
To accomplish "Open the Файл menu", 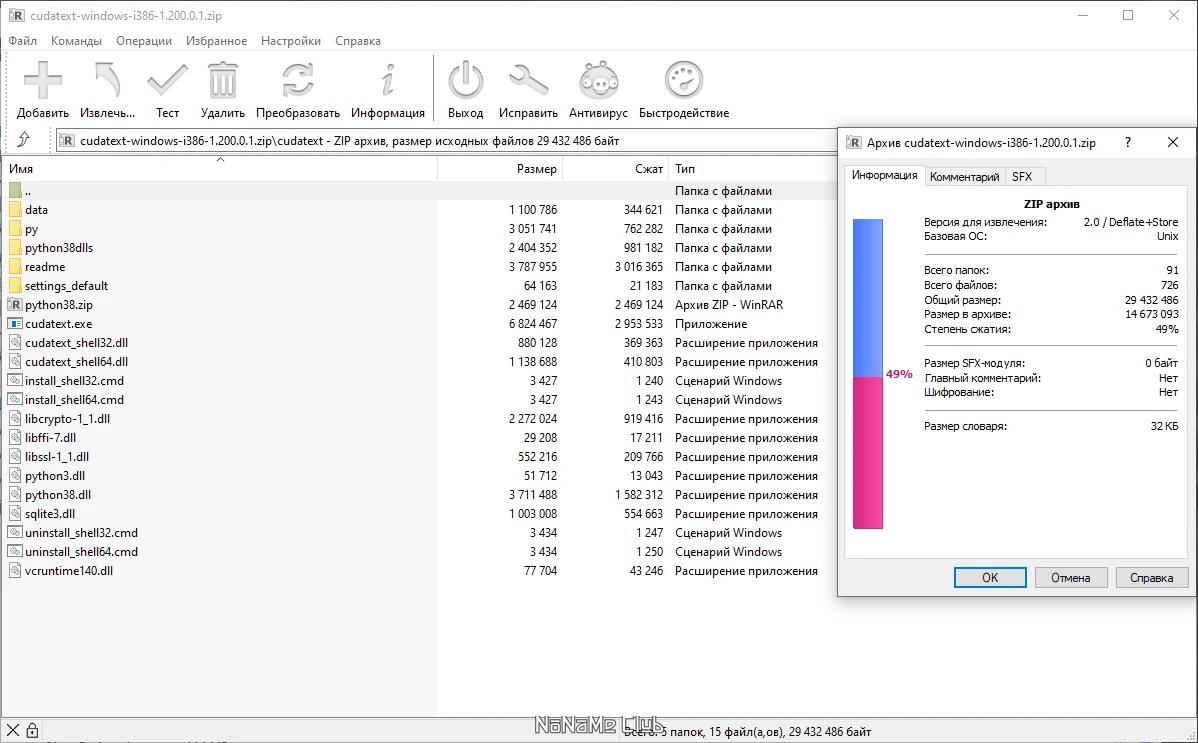I will pos(23,41).
